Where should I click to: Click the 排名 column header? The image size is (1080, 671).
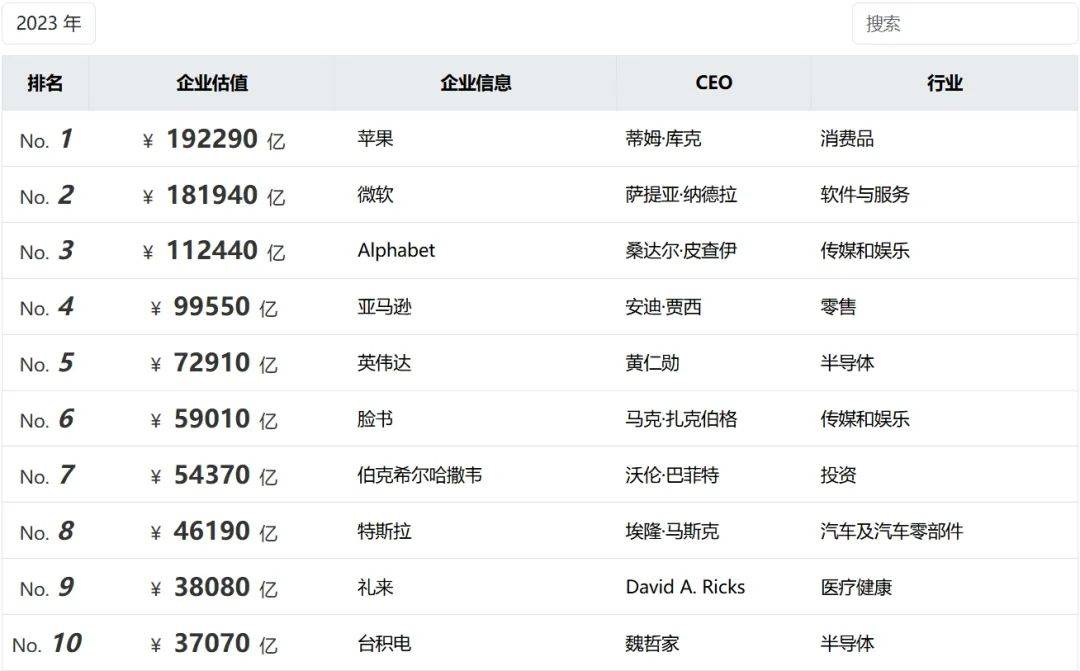click(x=47, y=83)
